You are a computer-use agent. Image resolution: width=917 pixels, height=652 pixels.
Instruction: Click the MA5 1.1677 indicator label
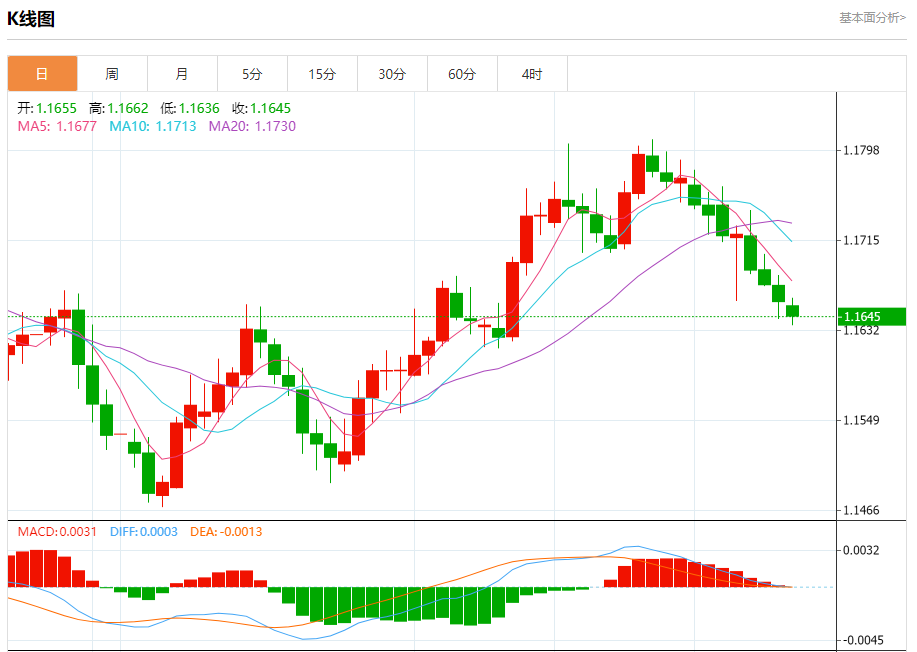[x=57, y=126]
